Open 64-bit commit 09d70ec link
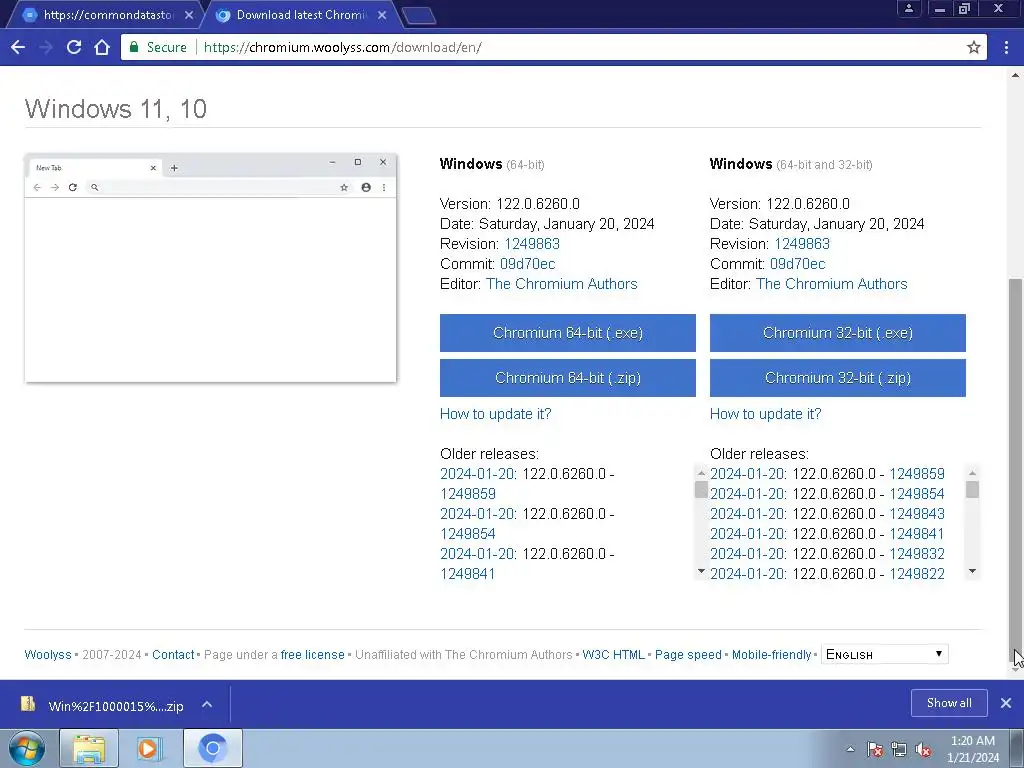The image size is (1024, 768). coord(527,264)
